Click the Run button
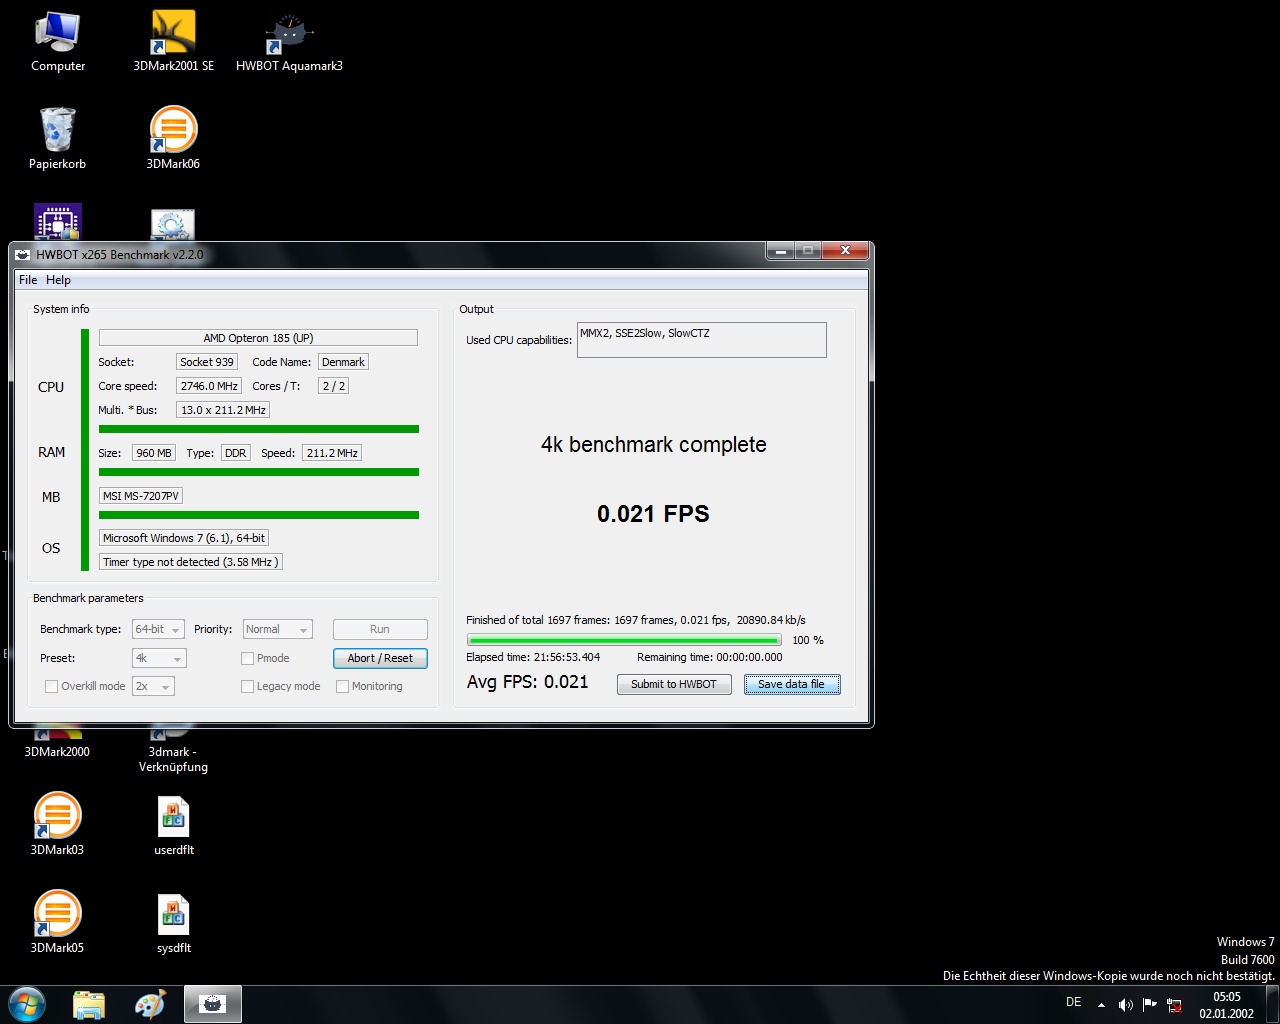 coord(380,629)
